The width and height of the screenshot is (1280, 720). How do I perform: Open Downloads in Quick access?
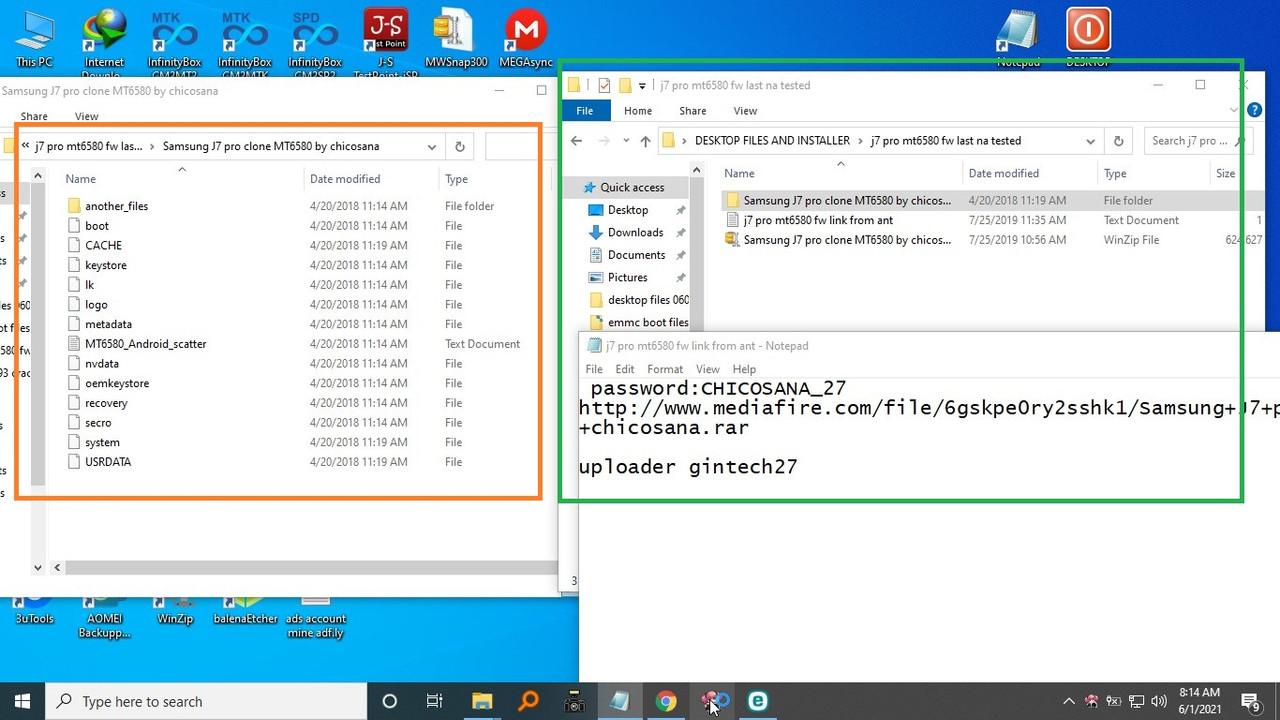click(x=635, y=232)
